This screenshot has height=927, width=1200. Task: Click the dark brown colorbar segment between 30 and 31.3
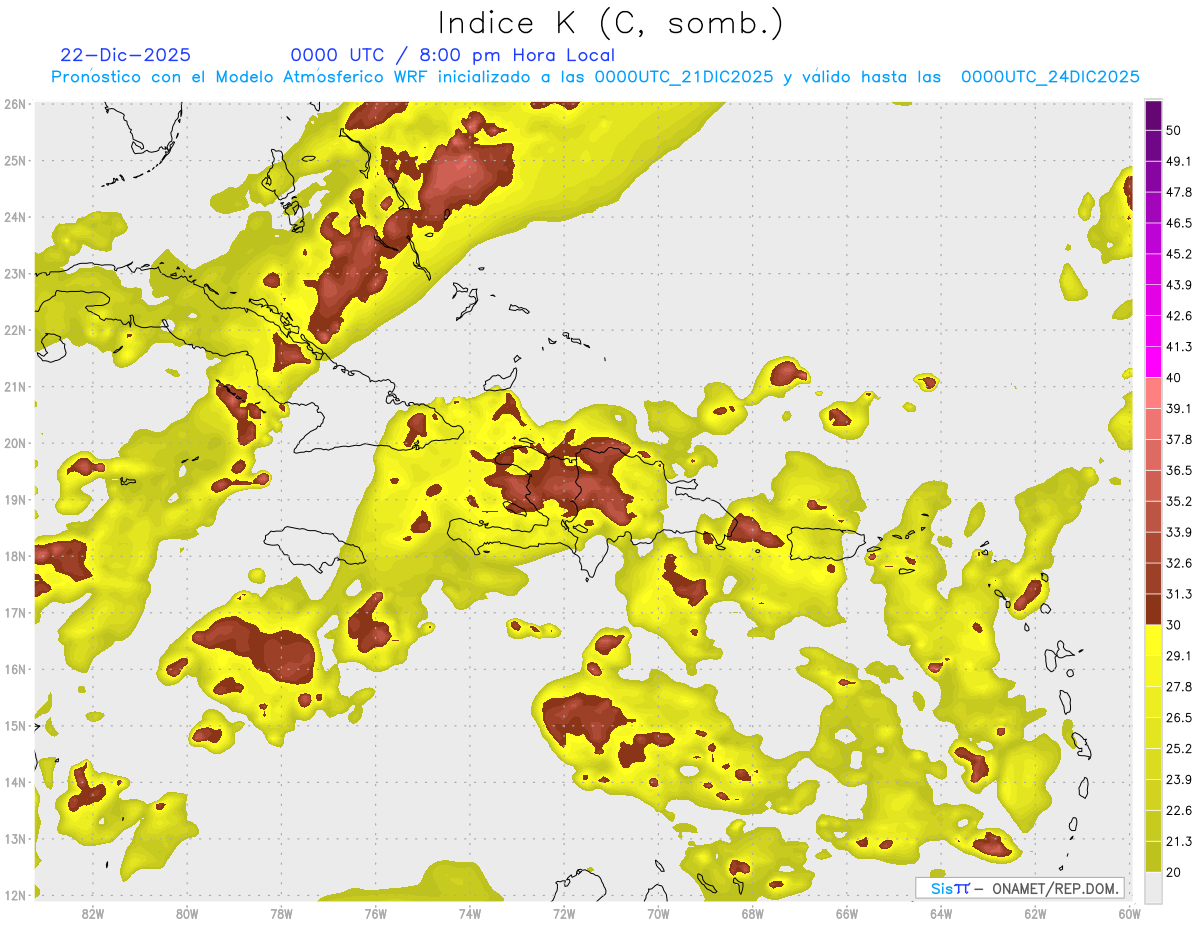1153,609
